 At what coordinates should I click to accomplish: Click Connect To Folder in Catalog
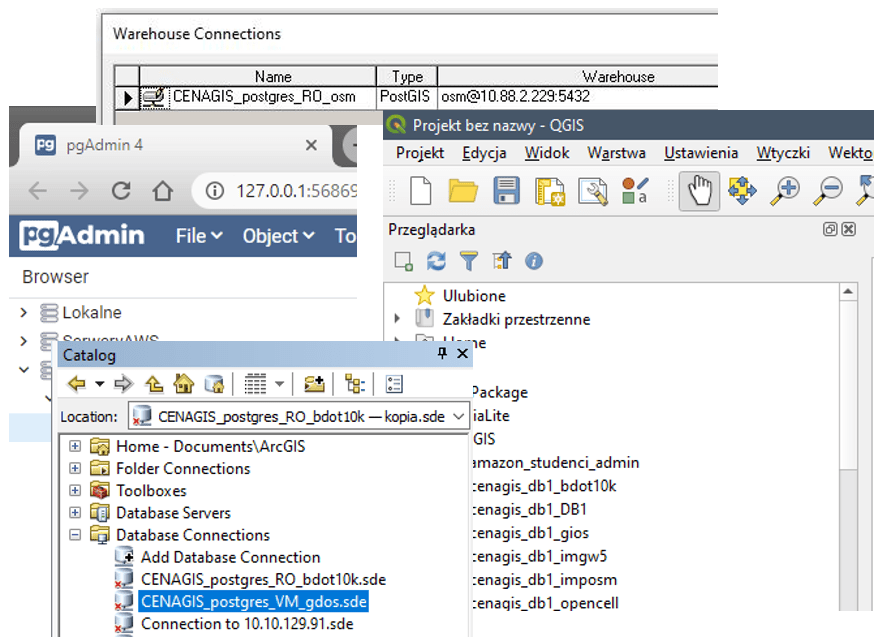point(314,384)
